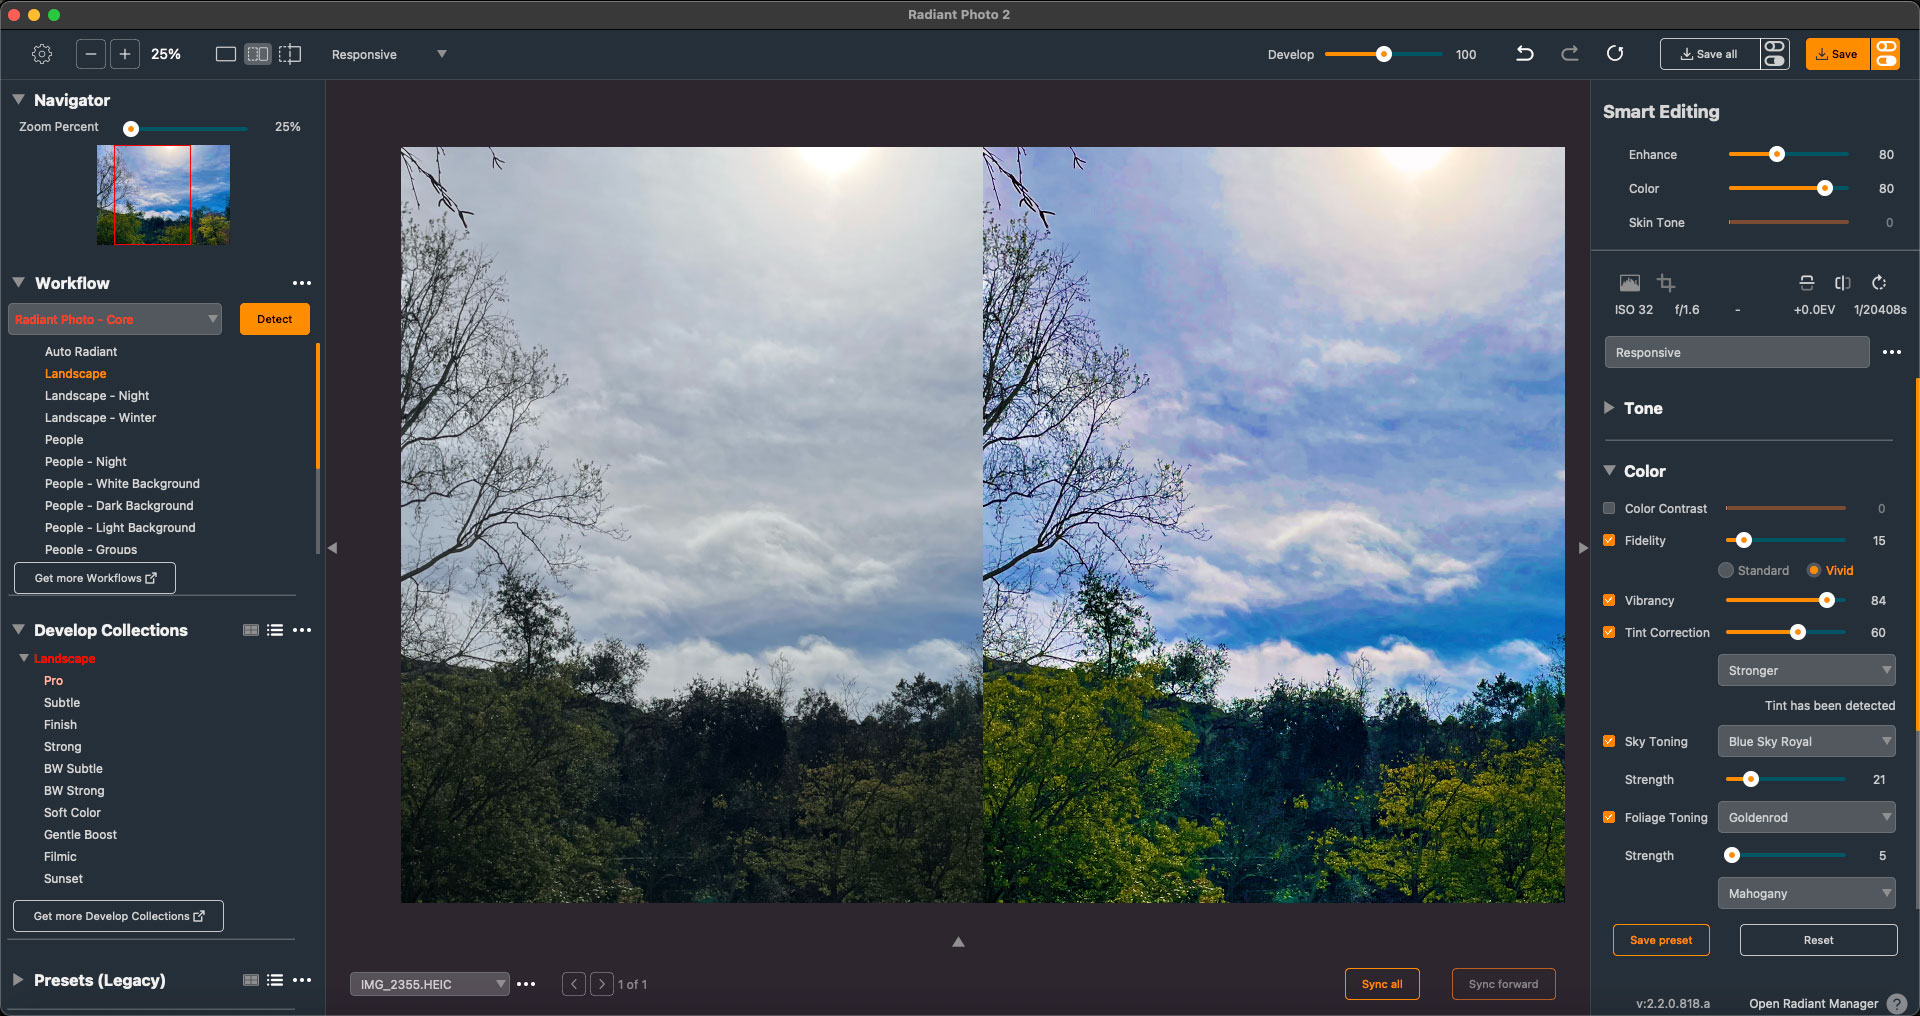Click the Detect button
Viewport: 1920px width, 1016px height.
coord(274,319)
